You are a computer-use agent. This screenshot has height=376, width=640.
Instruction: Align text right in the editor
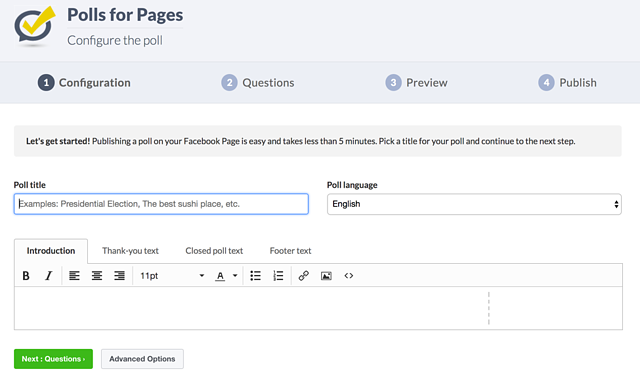[x=119, y=276]
